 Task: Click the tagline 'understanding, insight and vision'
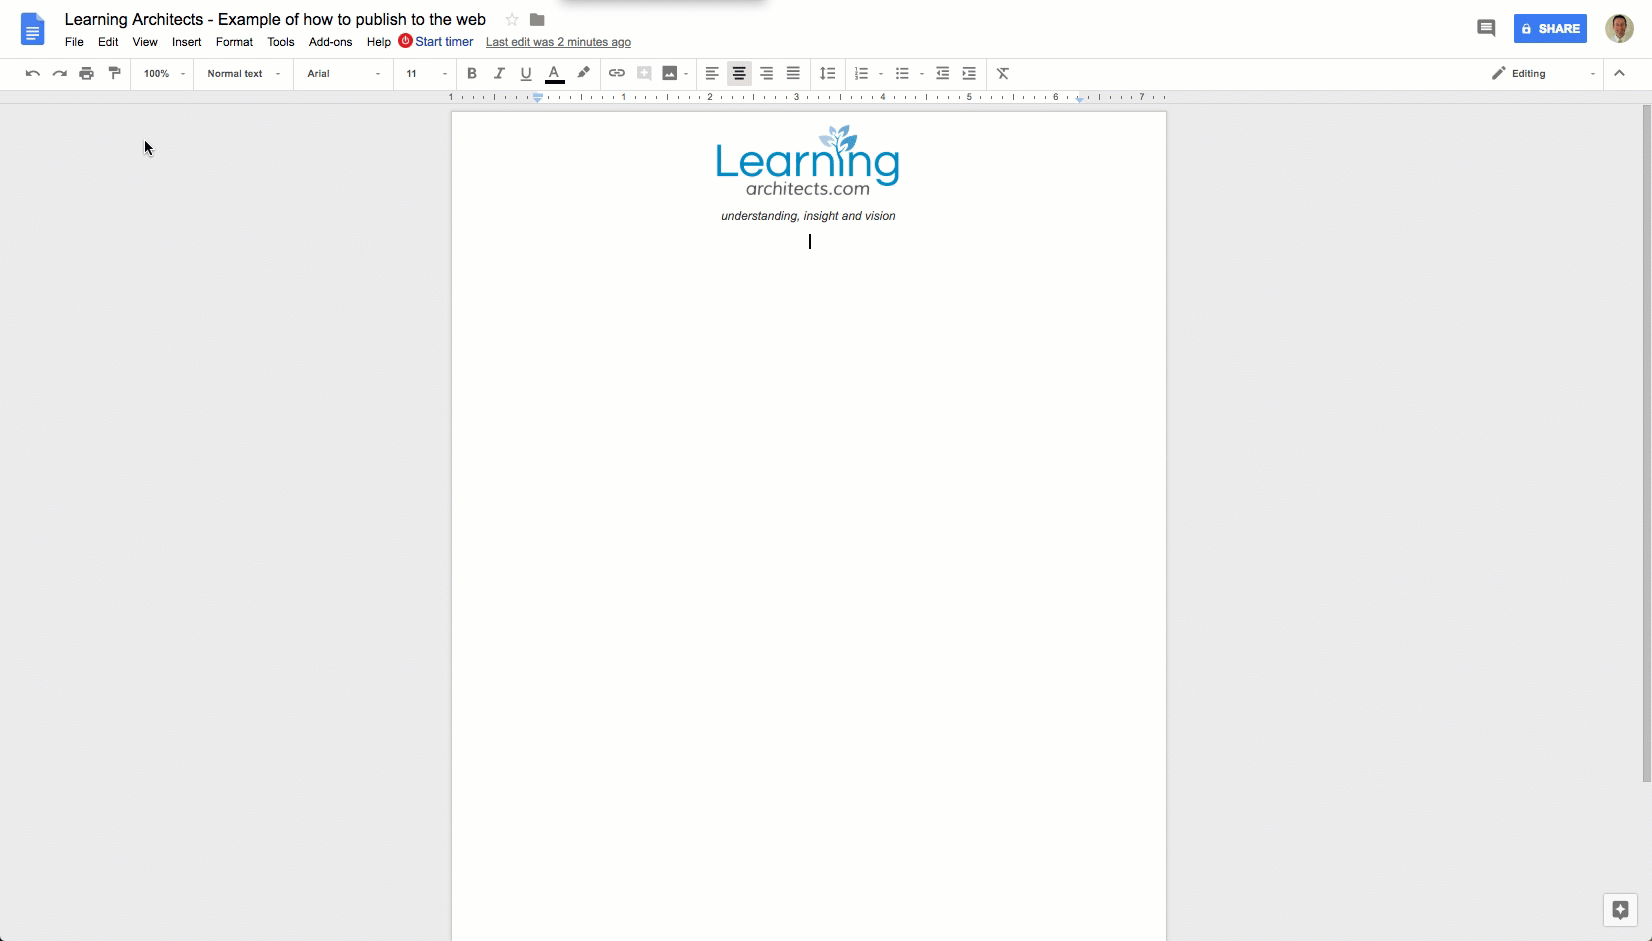click(808, 216)
